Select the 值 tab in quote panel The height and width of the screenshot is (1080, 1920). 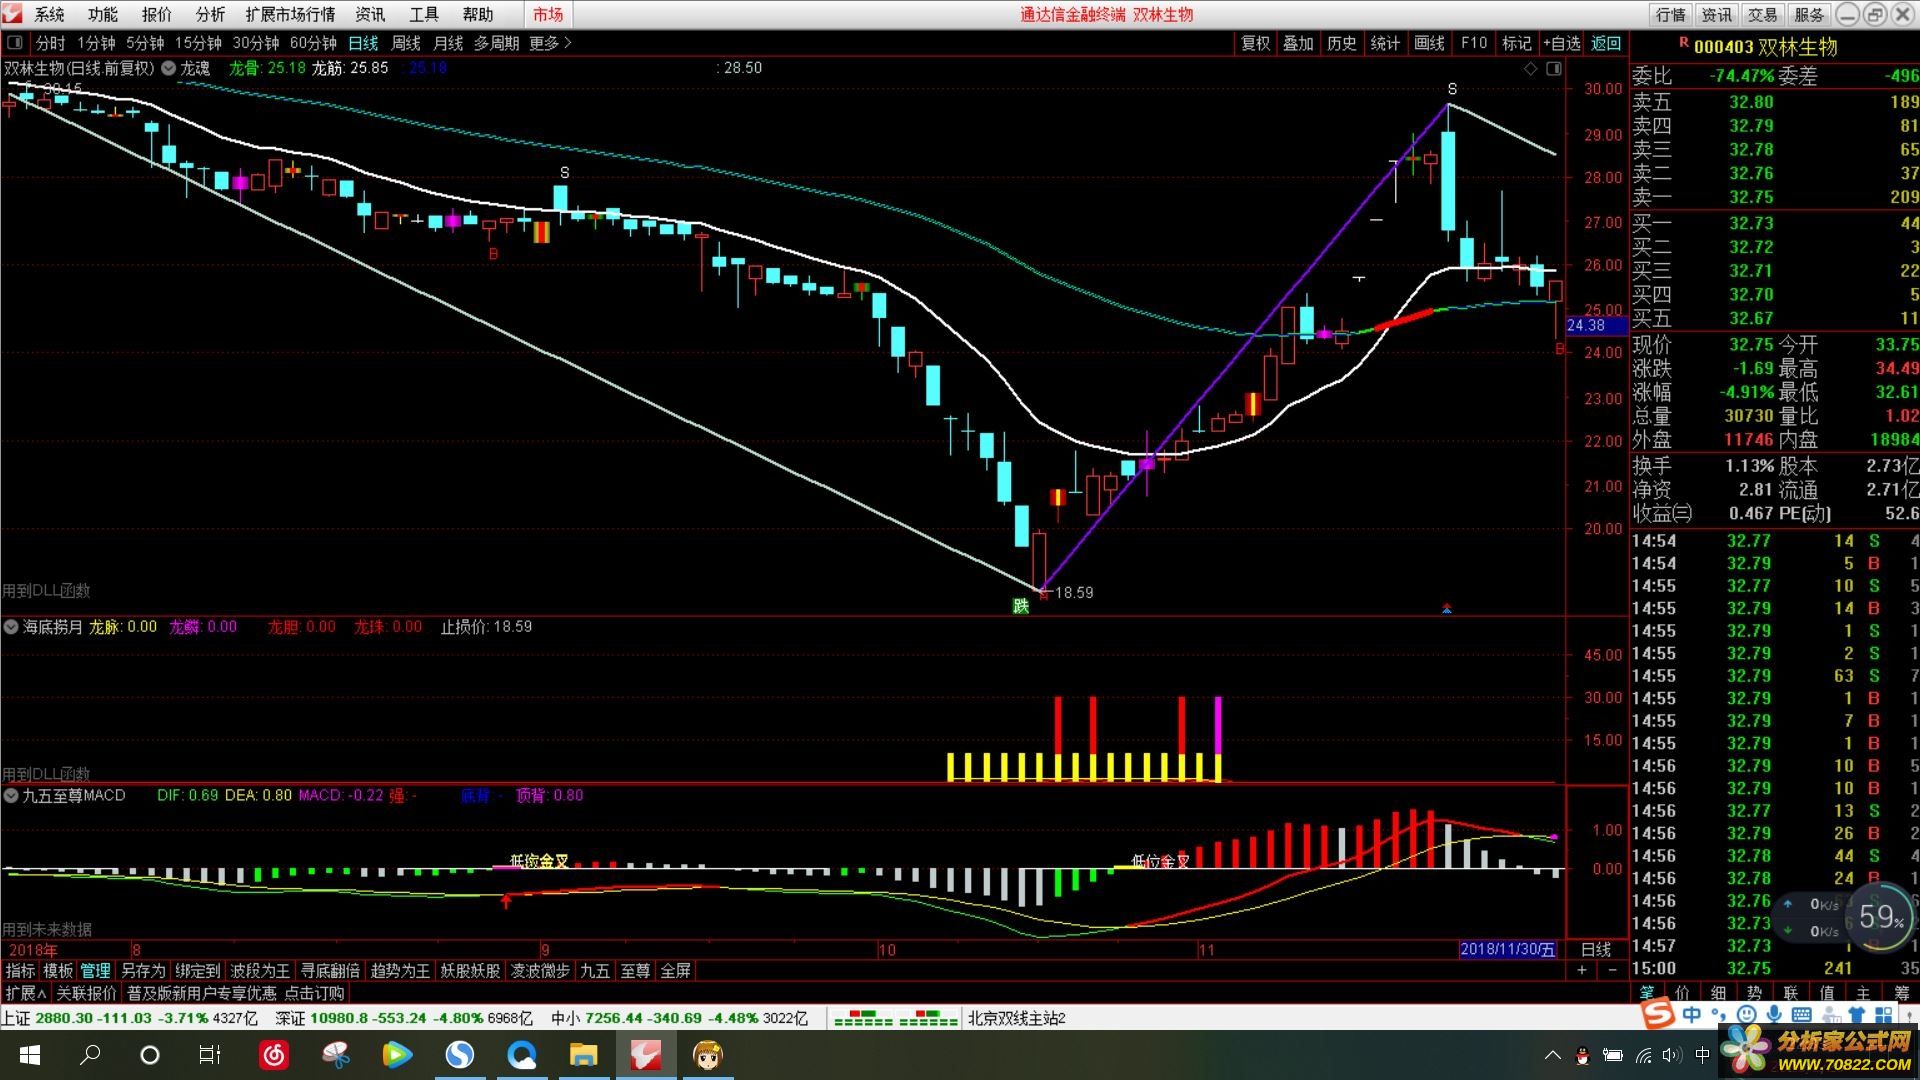pyautogui.click(x=1827, y=992)
